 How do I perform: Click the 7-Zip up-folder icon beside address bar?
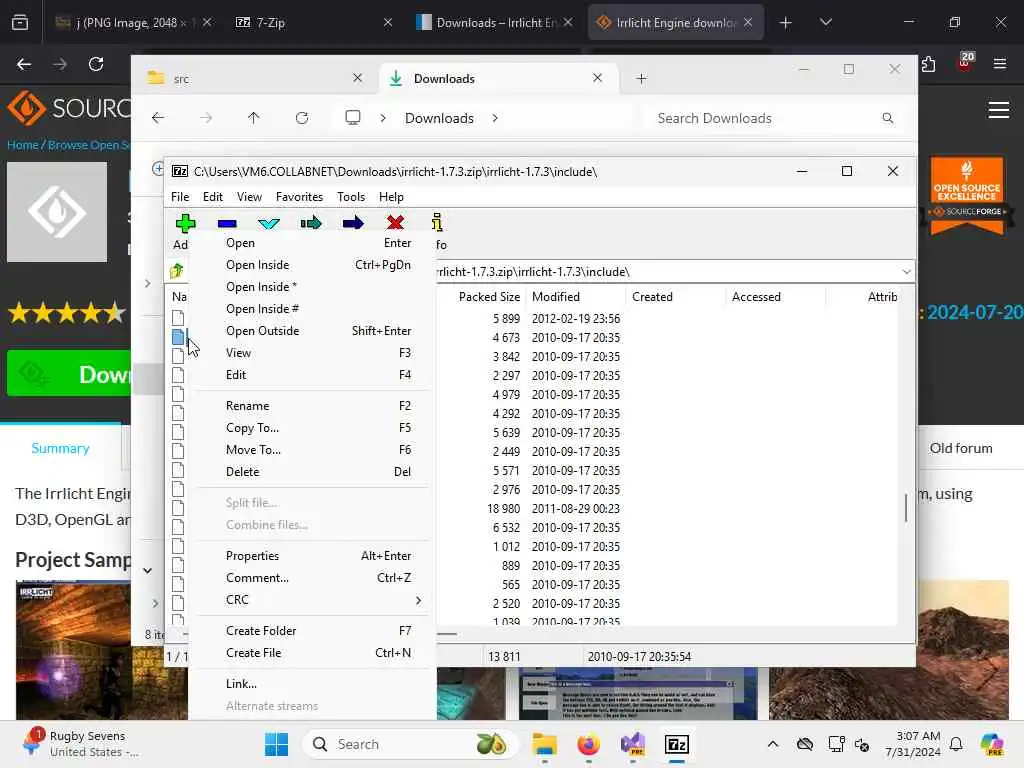point(176,270)
